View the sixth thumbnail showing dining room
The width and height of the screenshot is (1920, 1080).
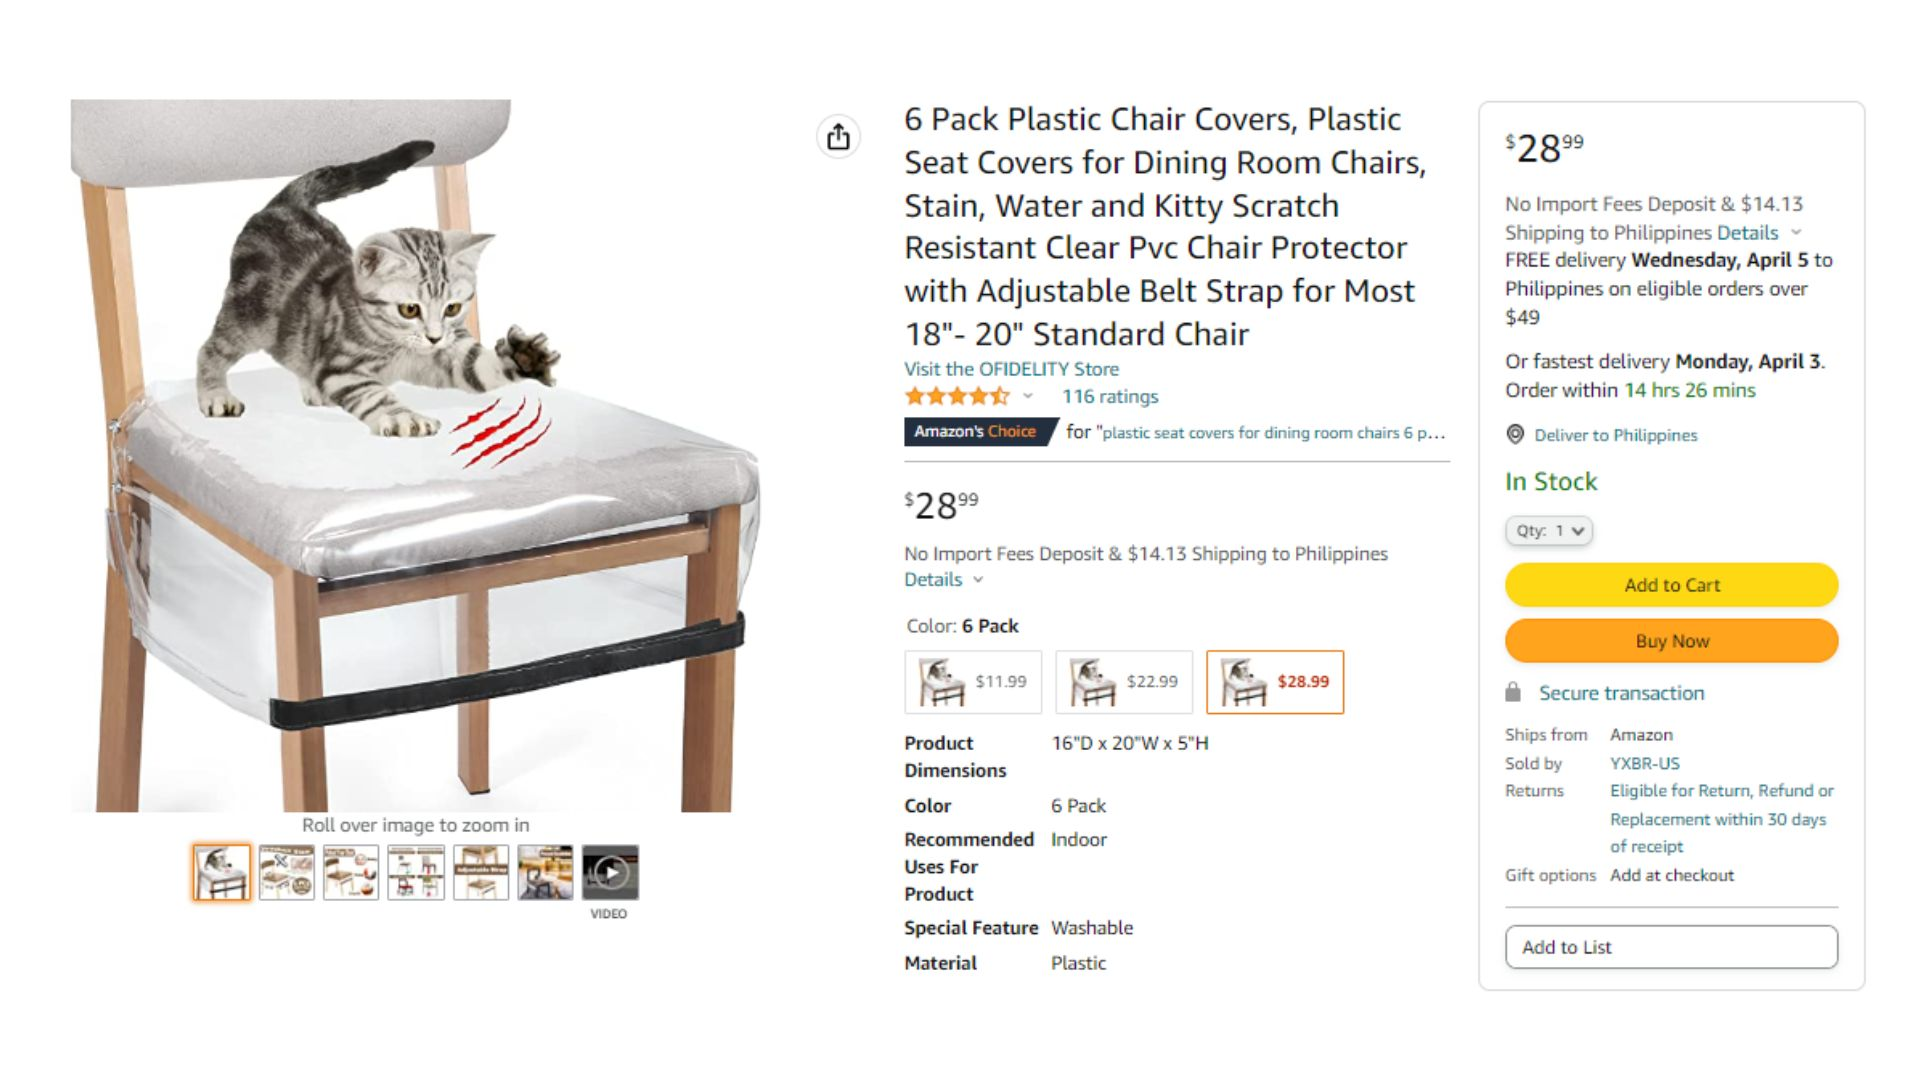pyautogui.click(x=545, y=873)
